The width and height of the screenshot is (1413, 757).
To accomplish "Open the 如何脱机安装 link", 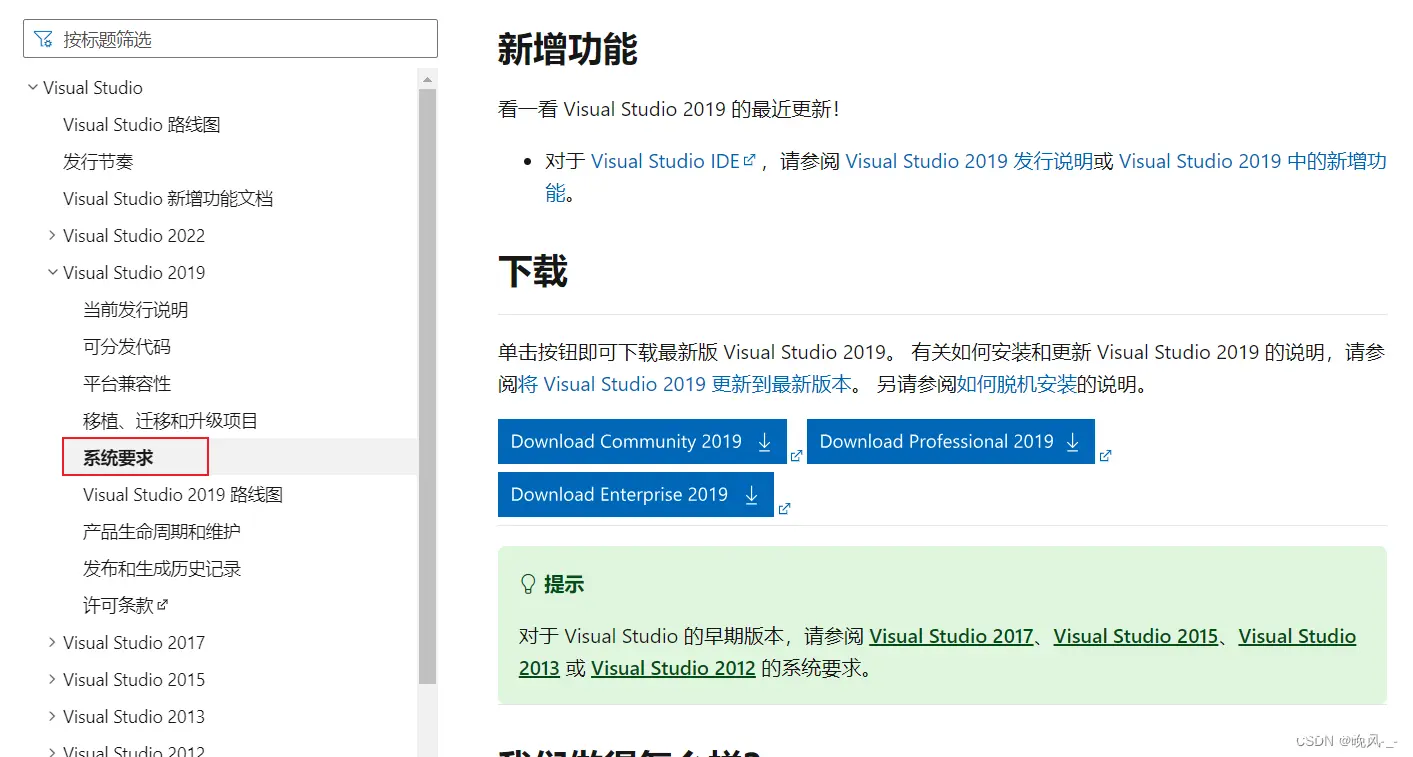I will coord(1017,384).
